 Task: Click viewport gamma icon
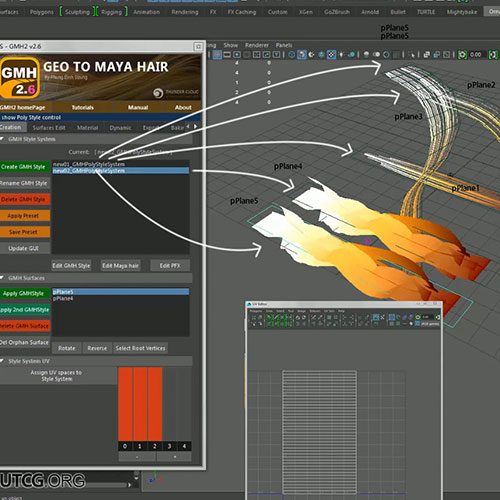point(493,54)
